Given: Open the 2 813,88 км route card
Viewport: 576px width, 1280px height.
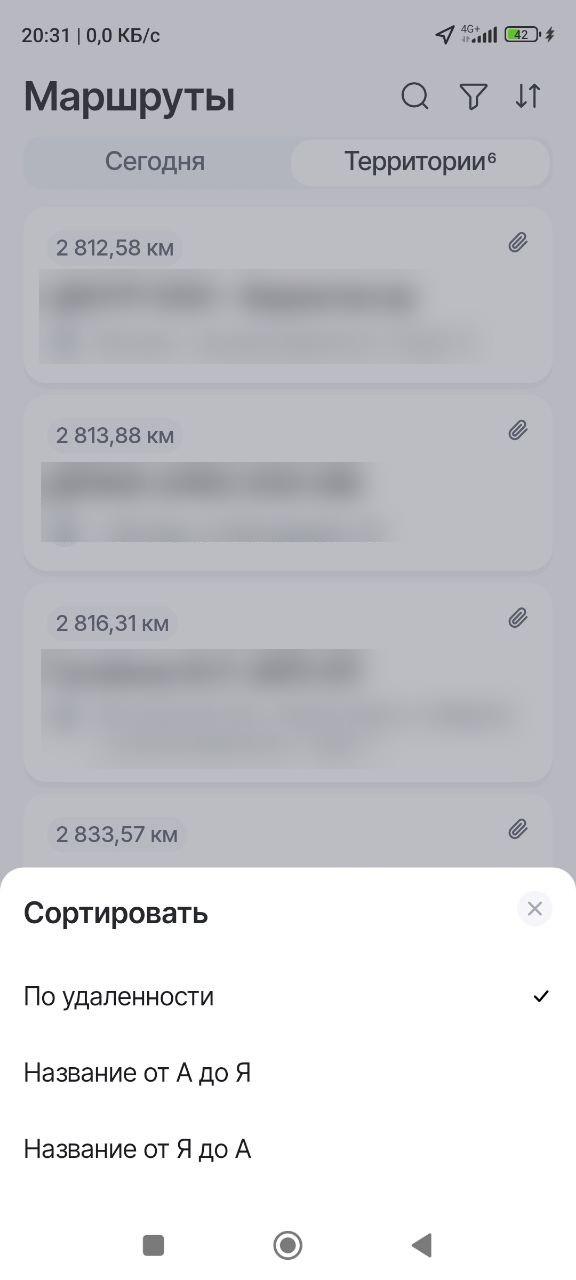Looking at the screenshot, I should [x=288, y=483].
